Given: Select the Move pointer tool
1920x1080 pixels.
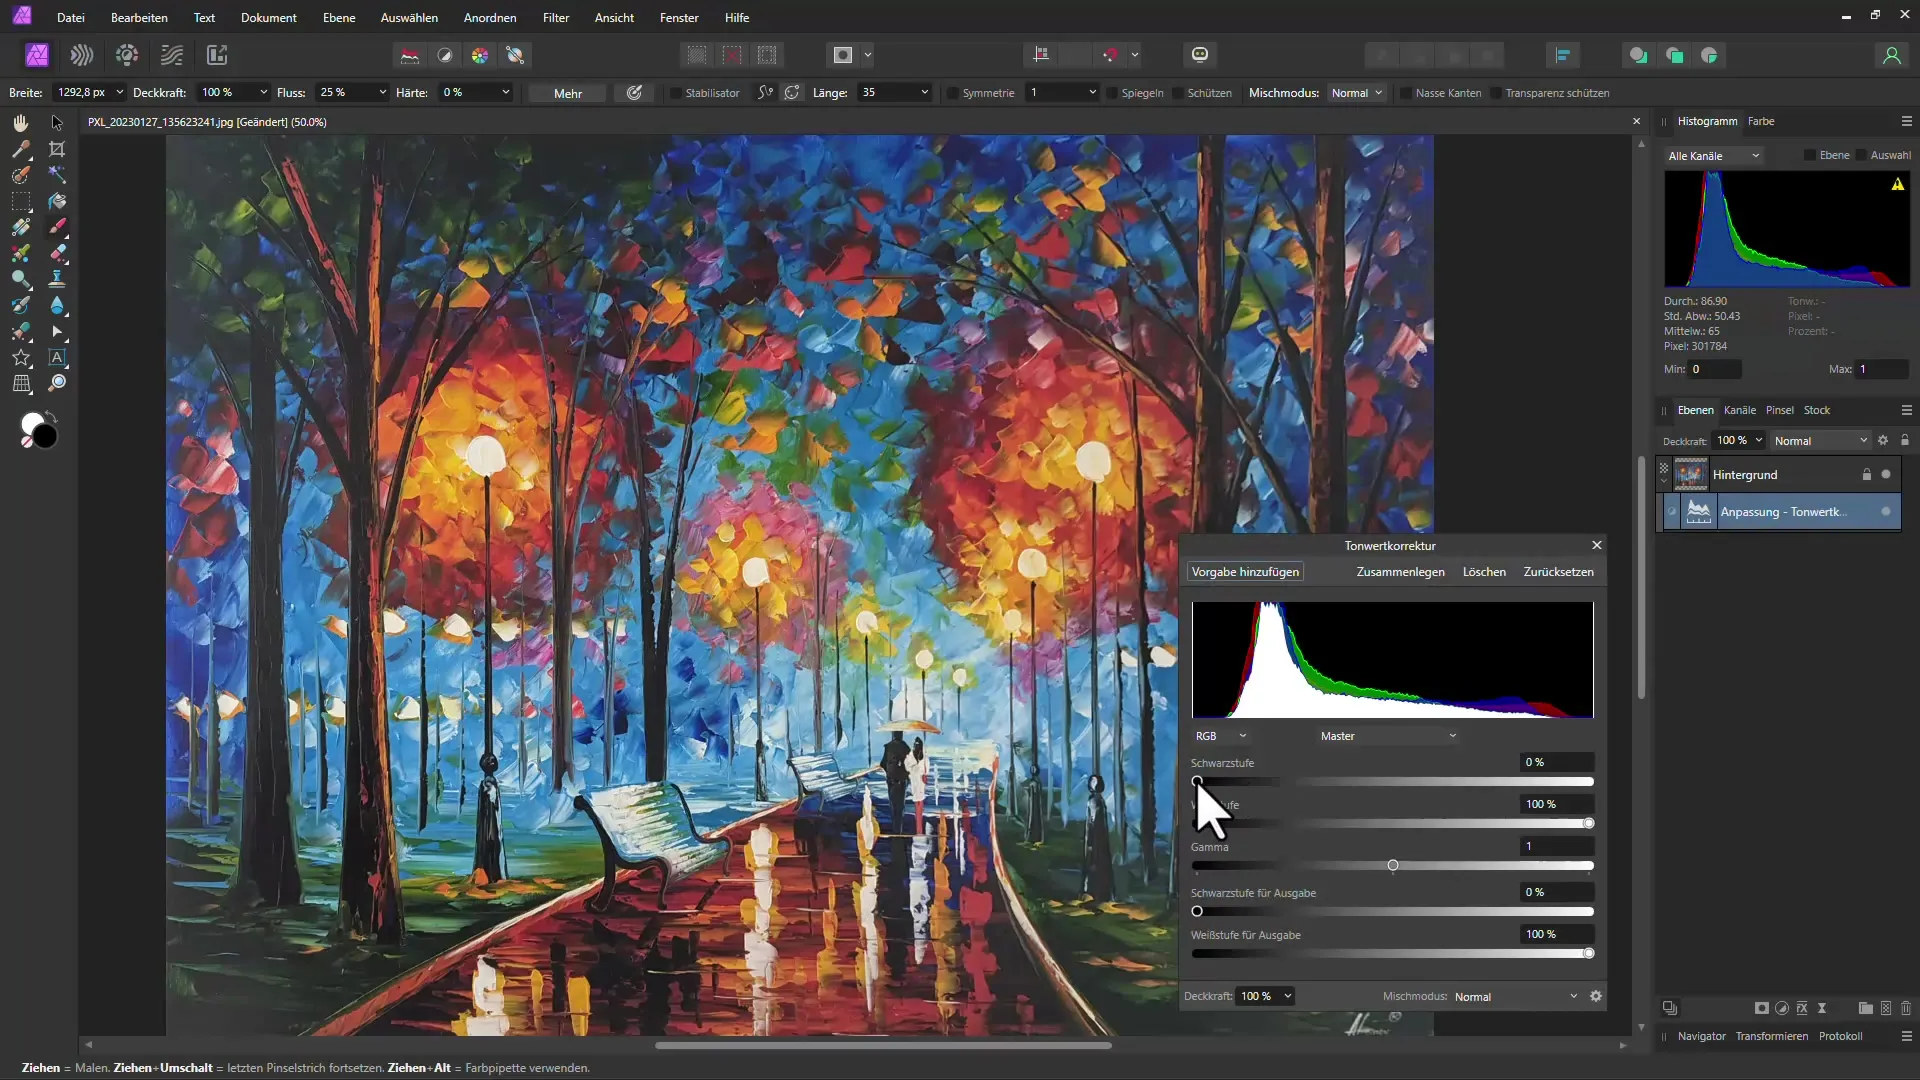Looking at the screenshot, I should (x=57, y=123).
